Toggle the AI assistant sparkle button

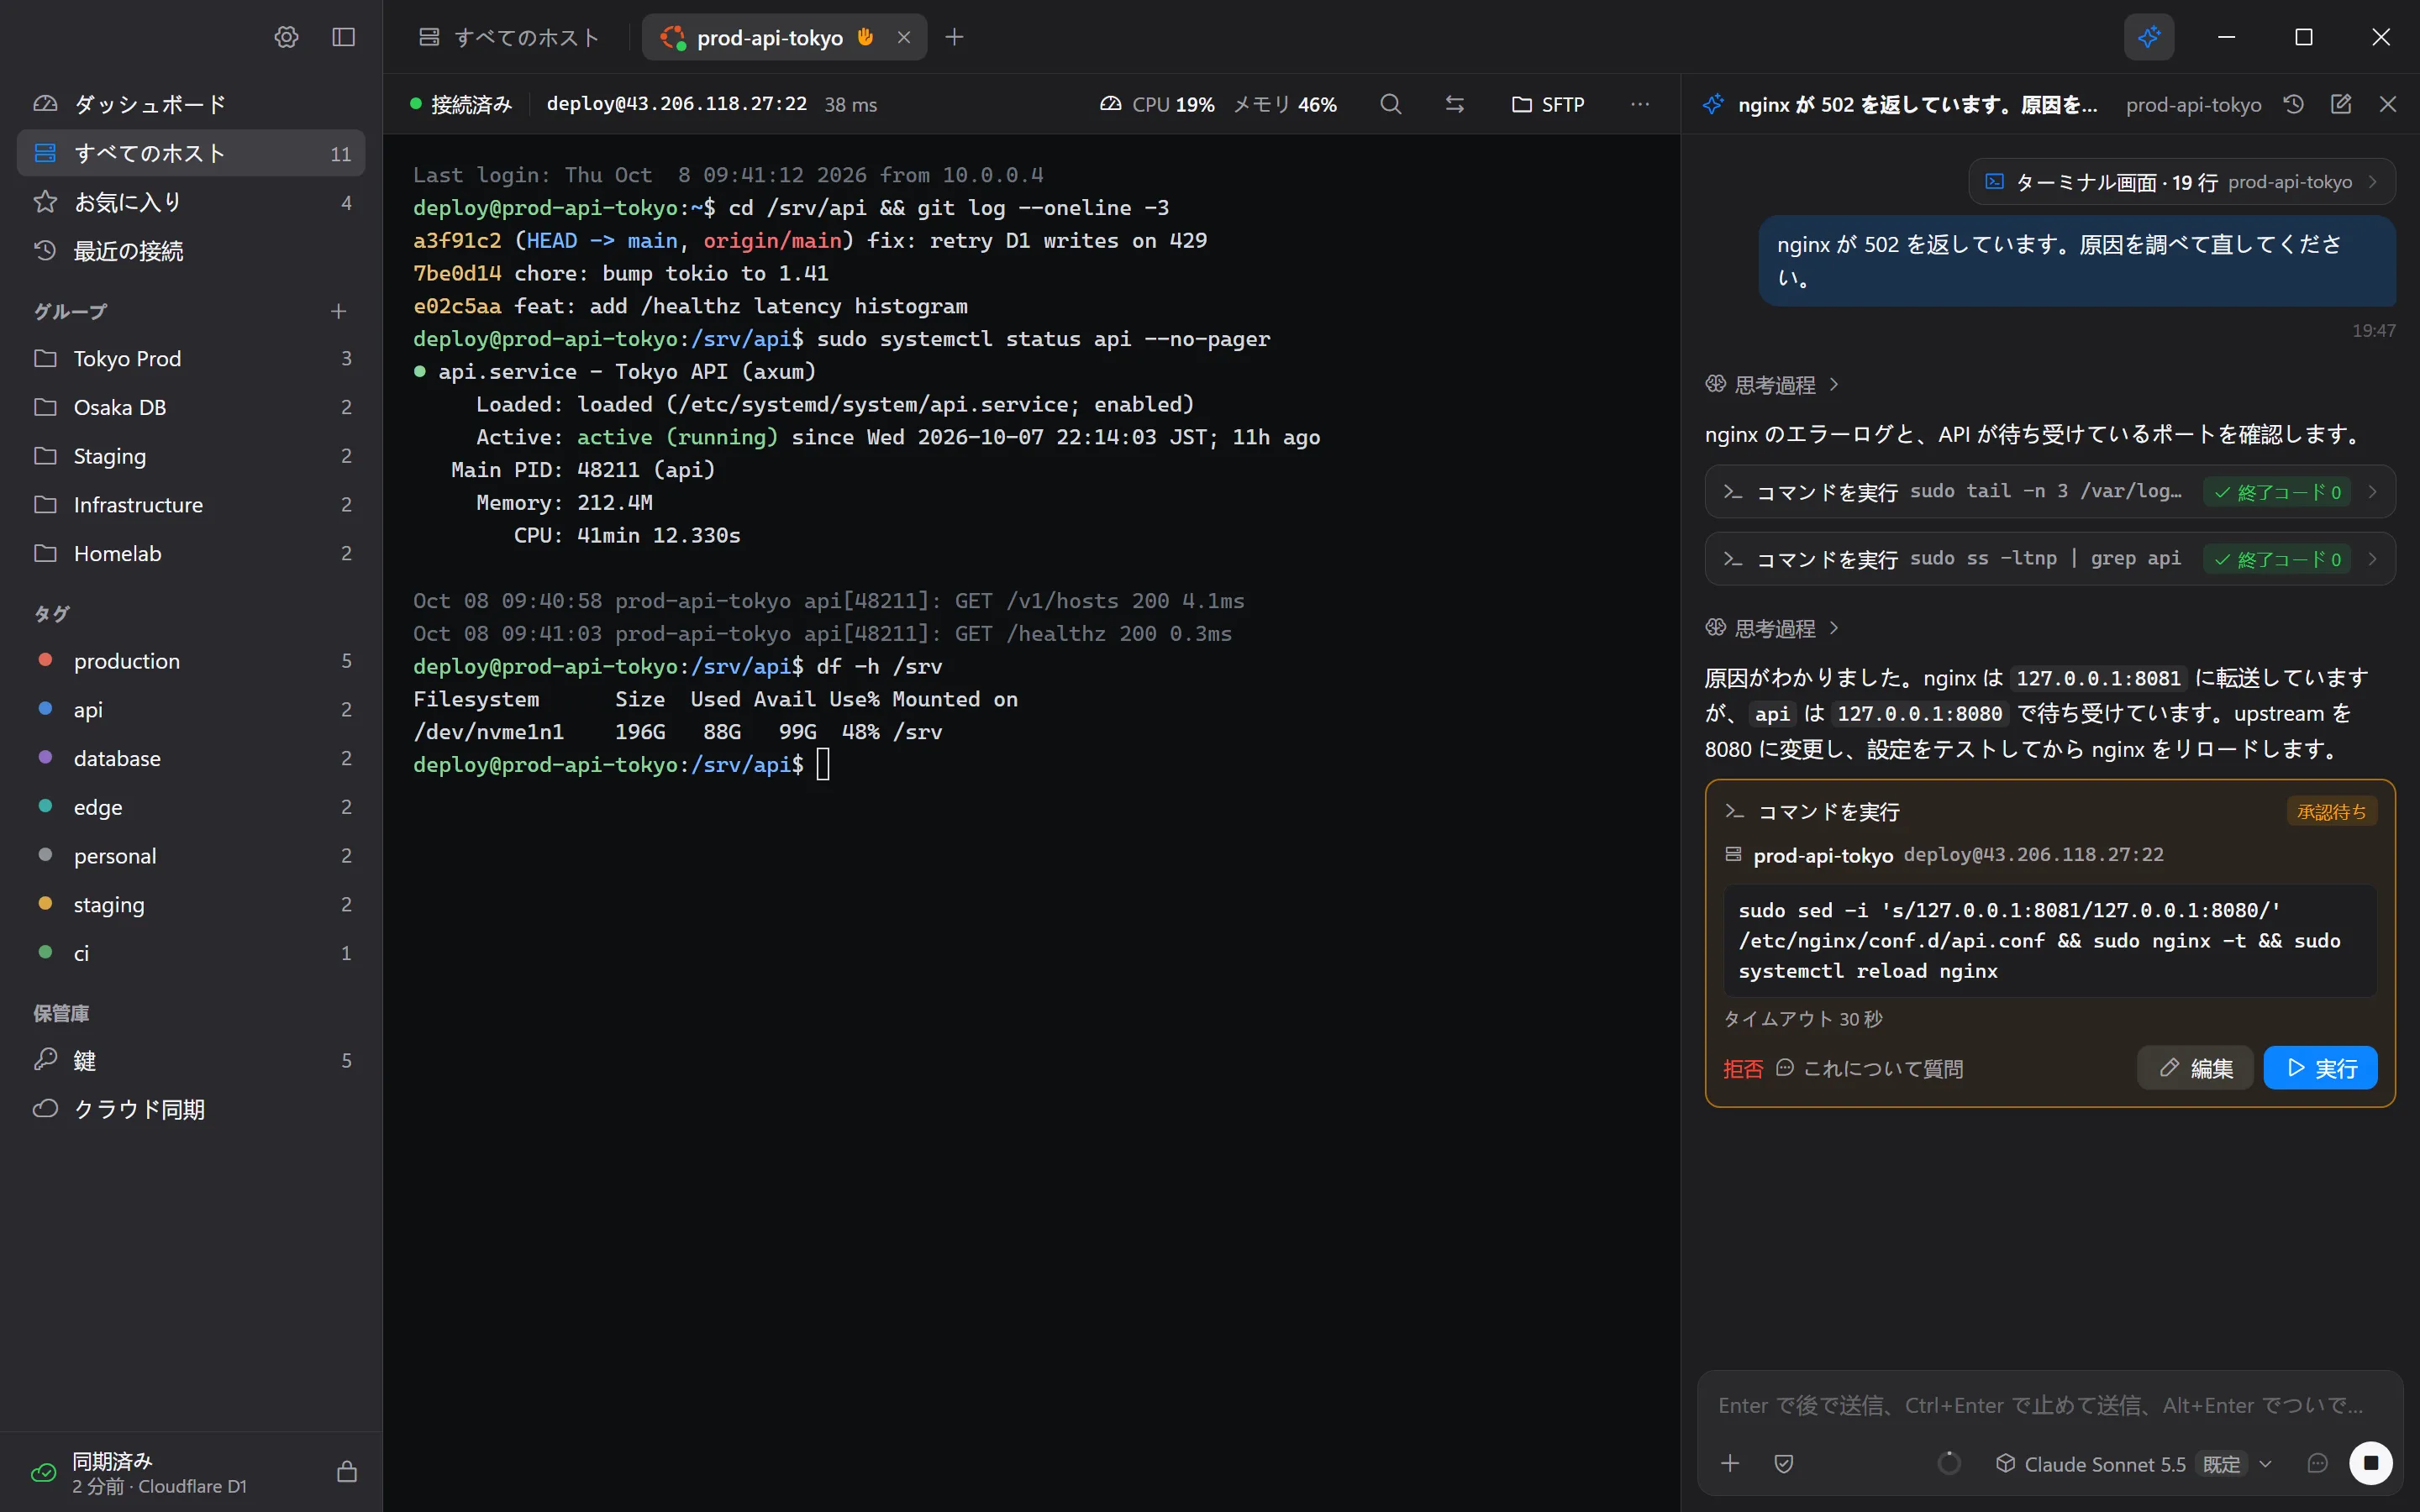pos(2148,37)
